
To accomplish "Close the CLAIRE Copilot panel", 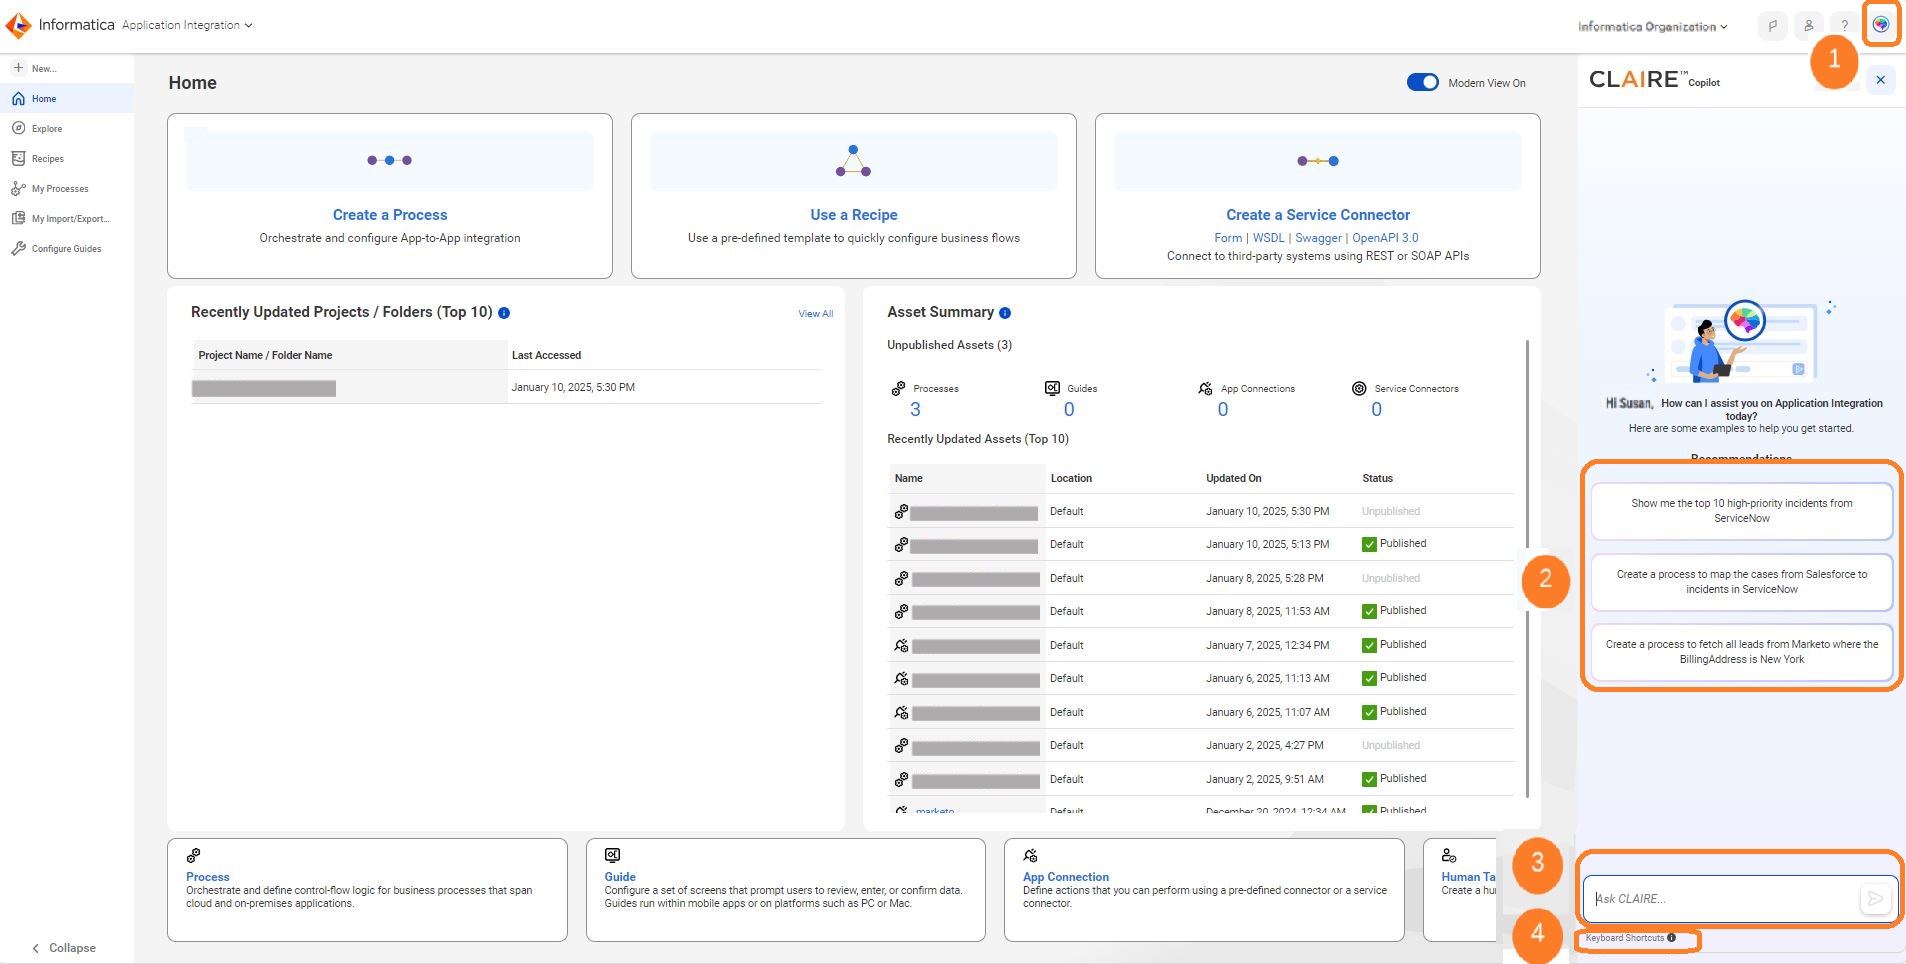I will click(1880, 80).
